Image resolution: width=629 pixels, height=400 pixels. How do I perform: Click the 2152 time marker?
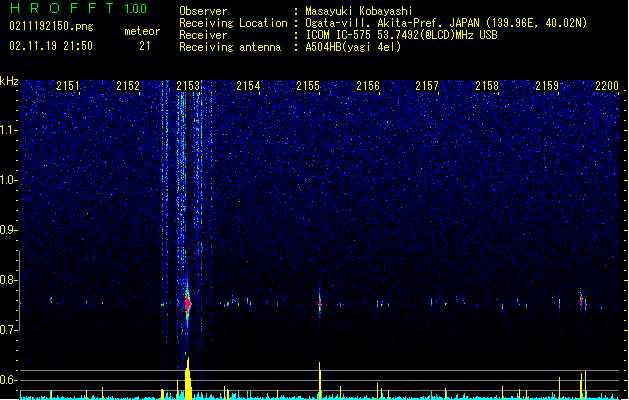[x=128, y=86]
